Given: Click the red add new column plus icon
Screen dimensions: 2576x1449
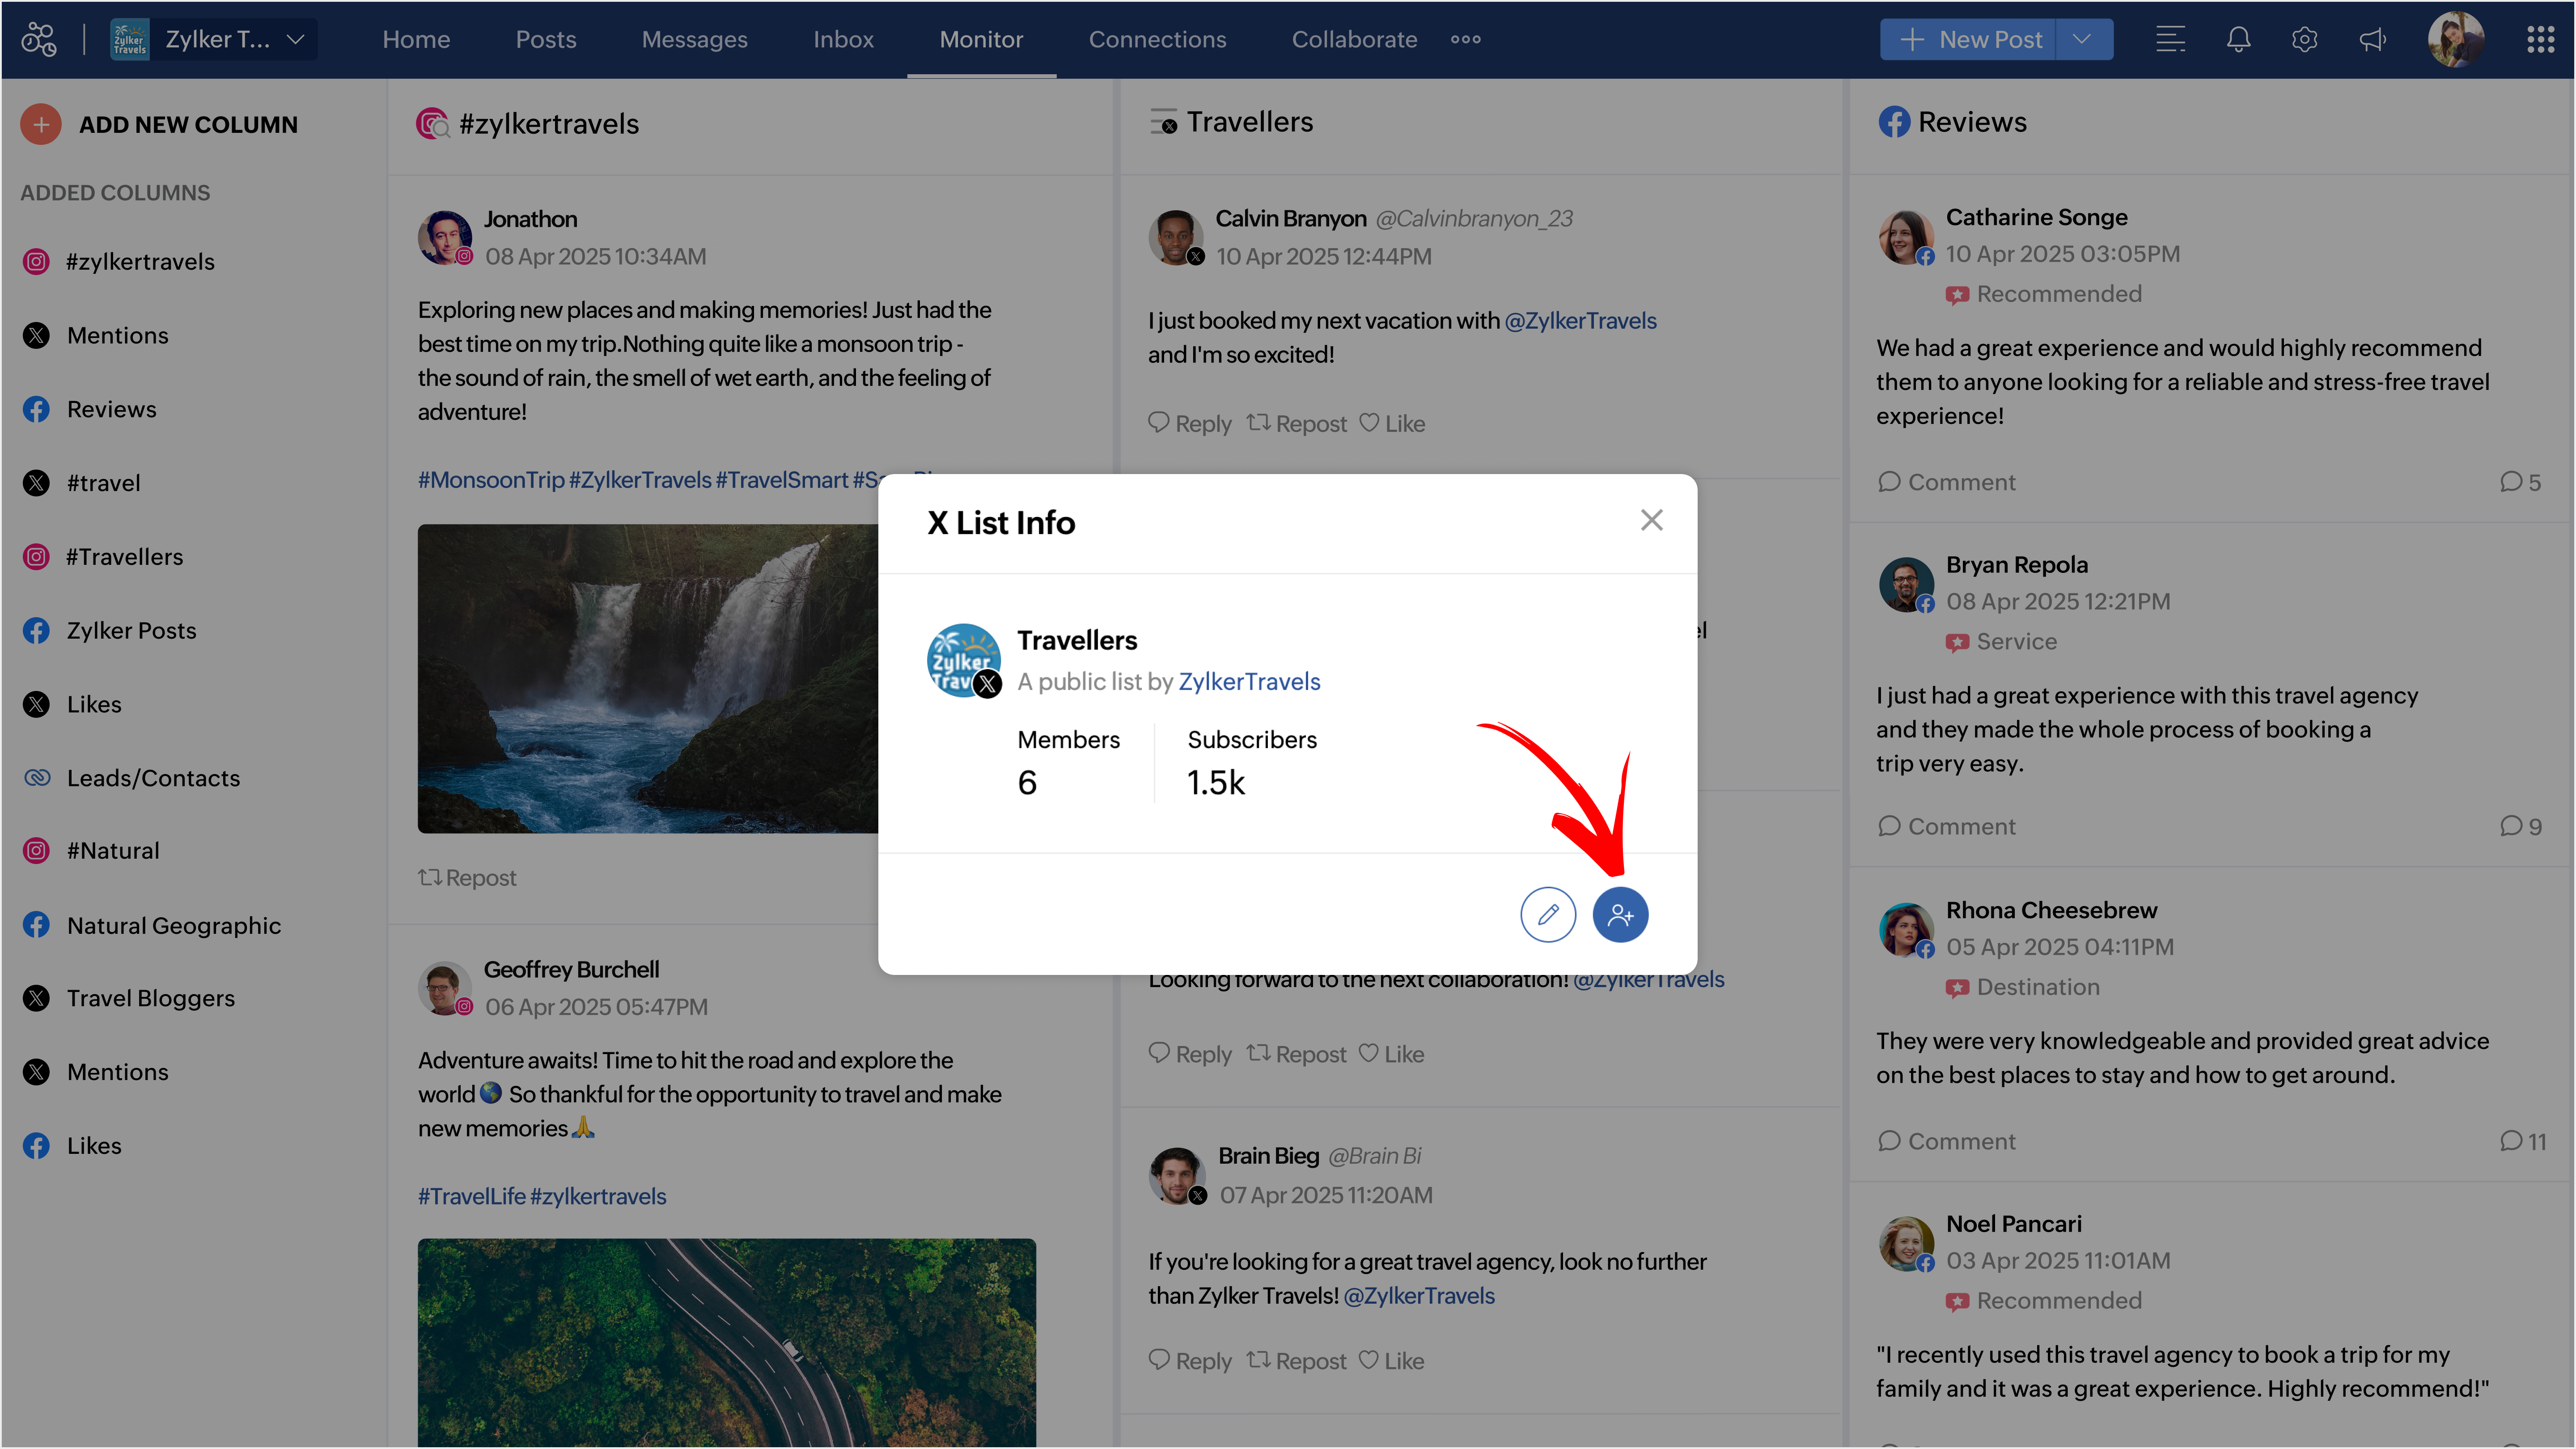Looking at the screenshot, I should point(41,124).
